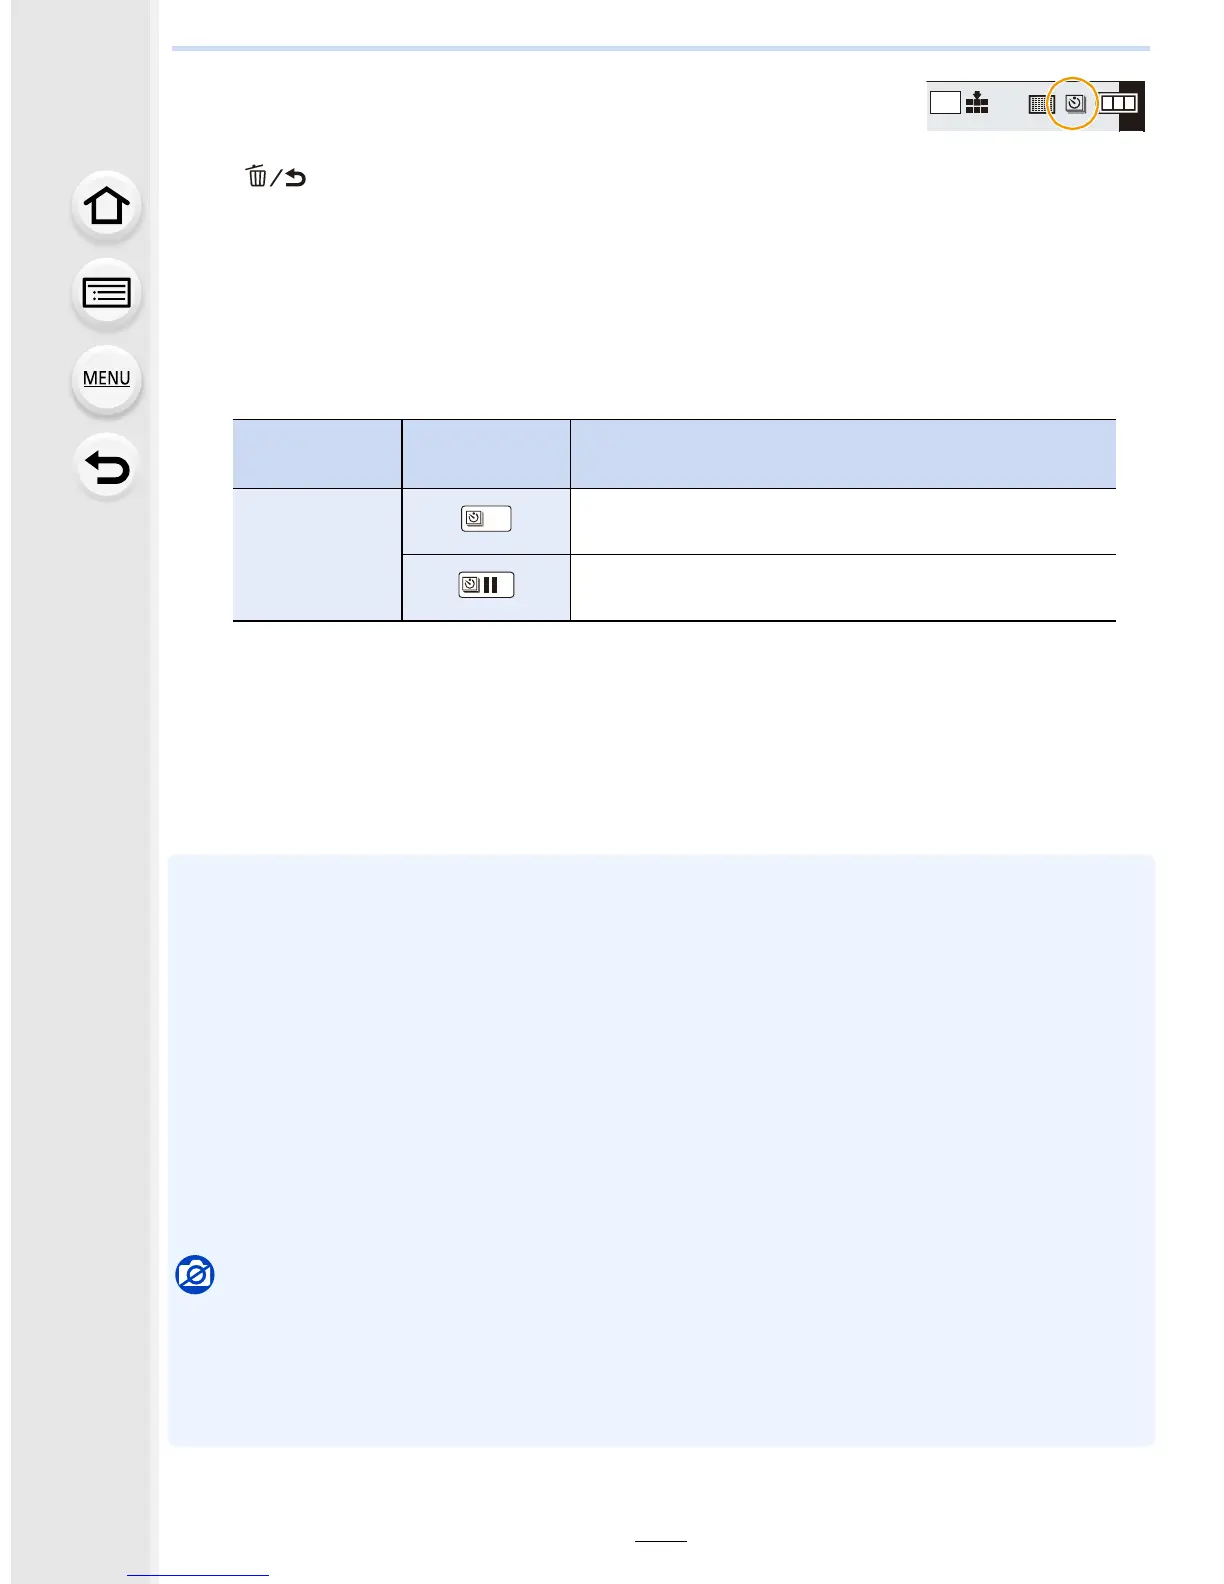
Task: Click the underlined page number at bottom center
Action: tap(661, 1540)
